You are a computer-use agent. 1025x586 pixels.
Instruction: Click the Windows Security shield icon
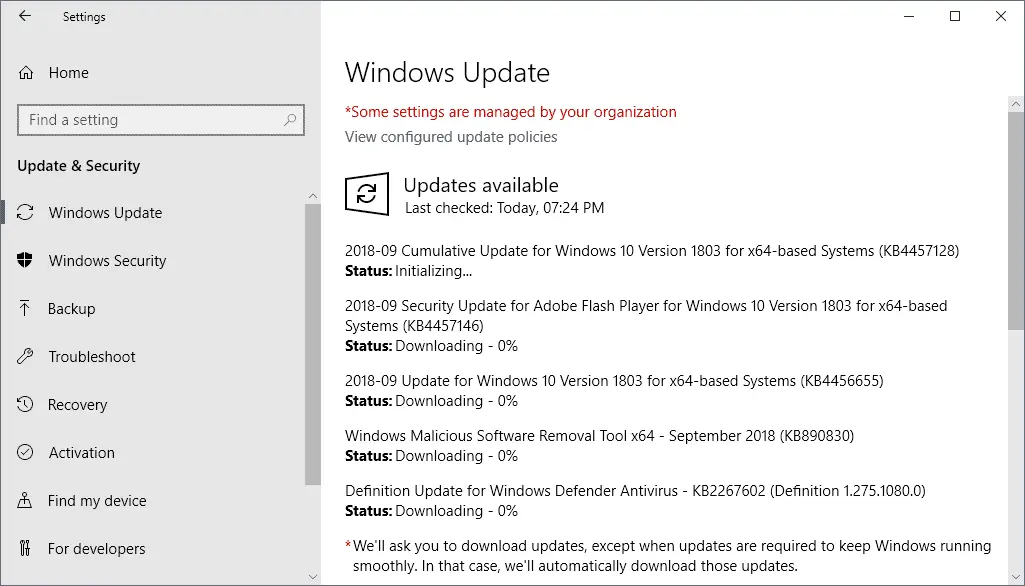coord(25,260)
